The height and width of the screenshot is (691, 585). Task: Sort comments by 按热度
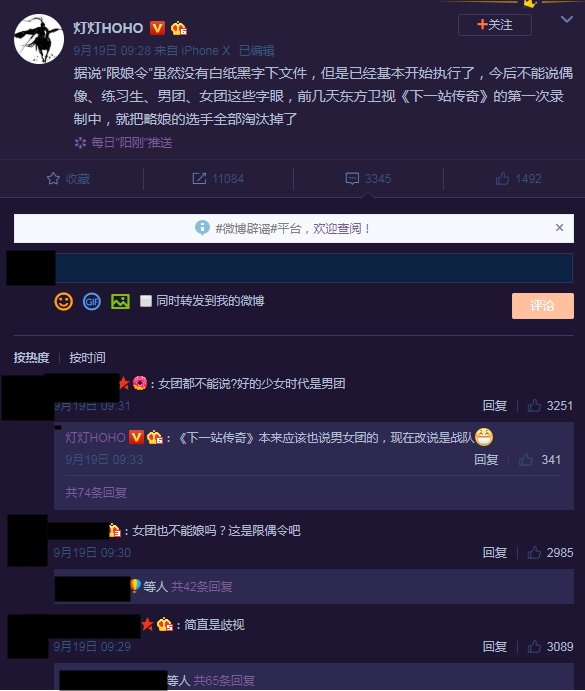(x=31, y=357)
